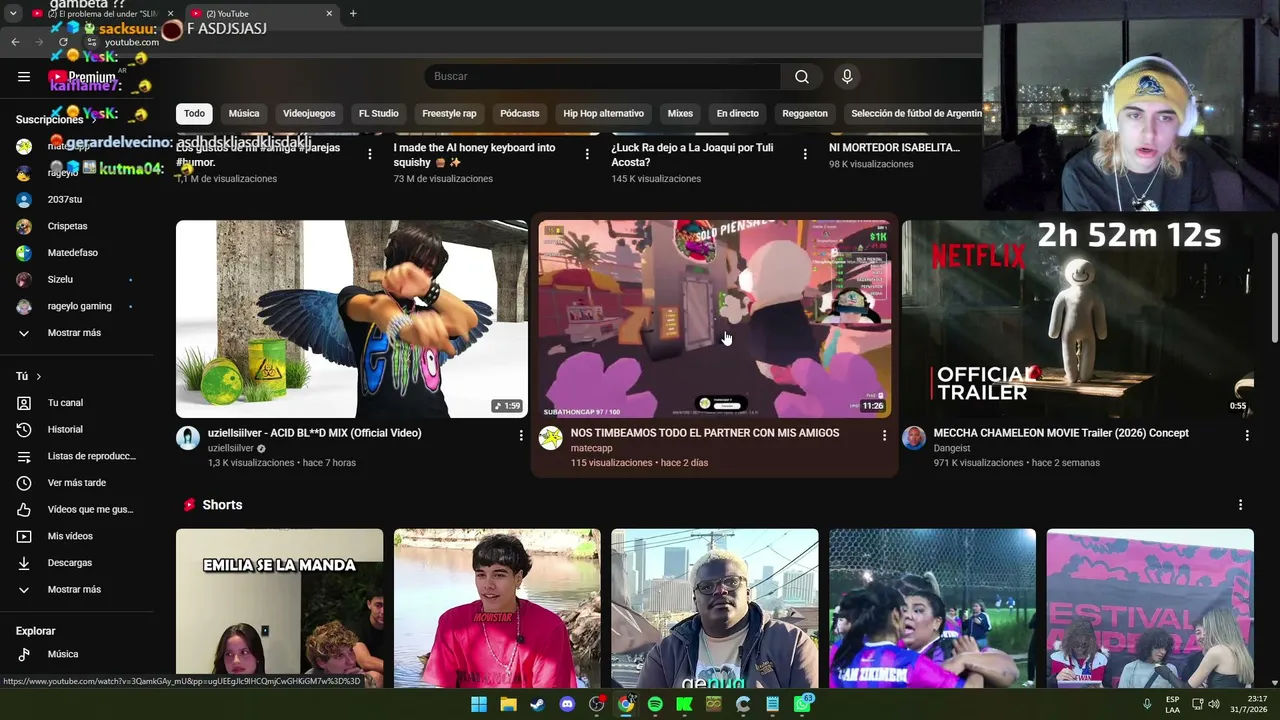1280x720 pixels.
Task: Expand Mostrar más under Tú section
Action: point(80,590)
